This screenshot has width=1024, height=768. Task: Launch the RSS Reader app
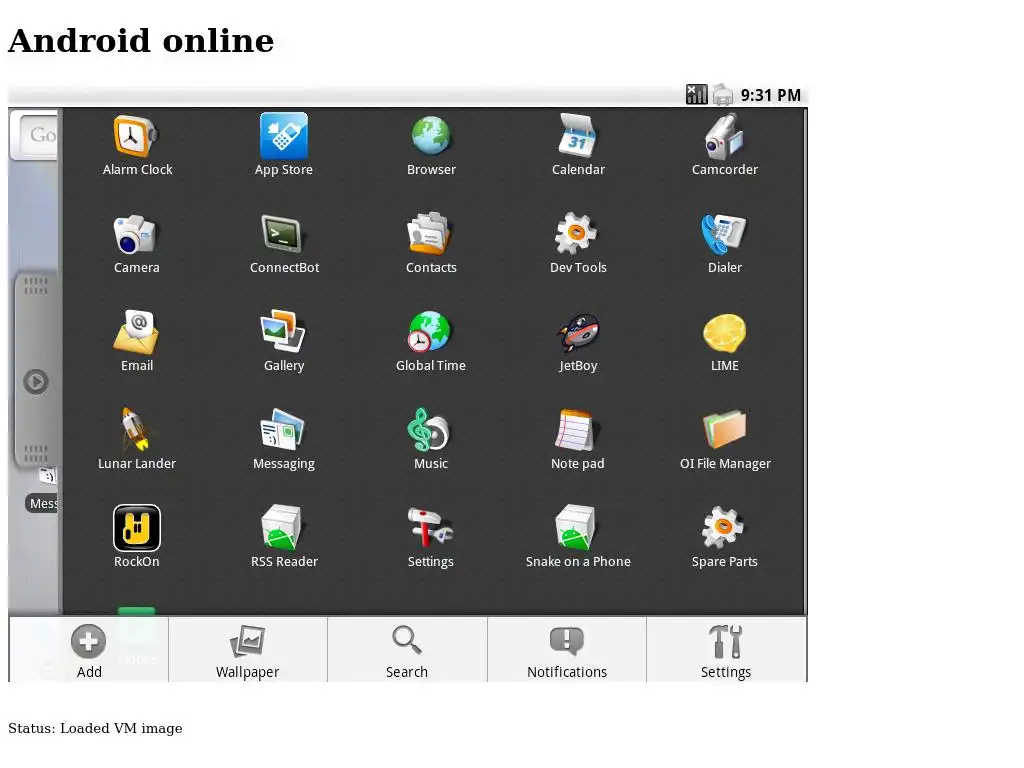(284, 537)
